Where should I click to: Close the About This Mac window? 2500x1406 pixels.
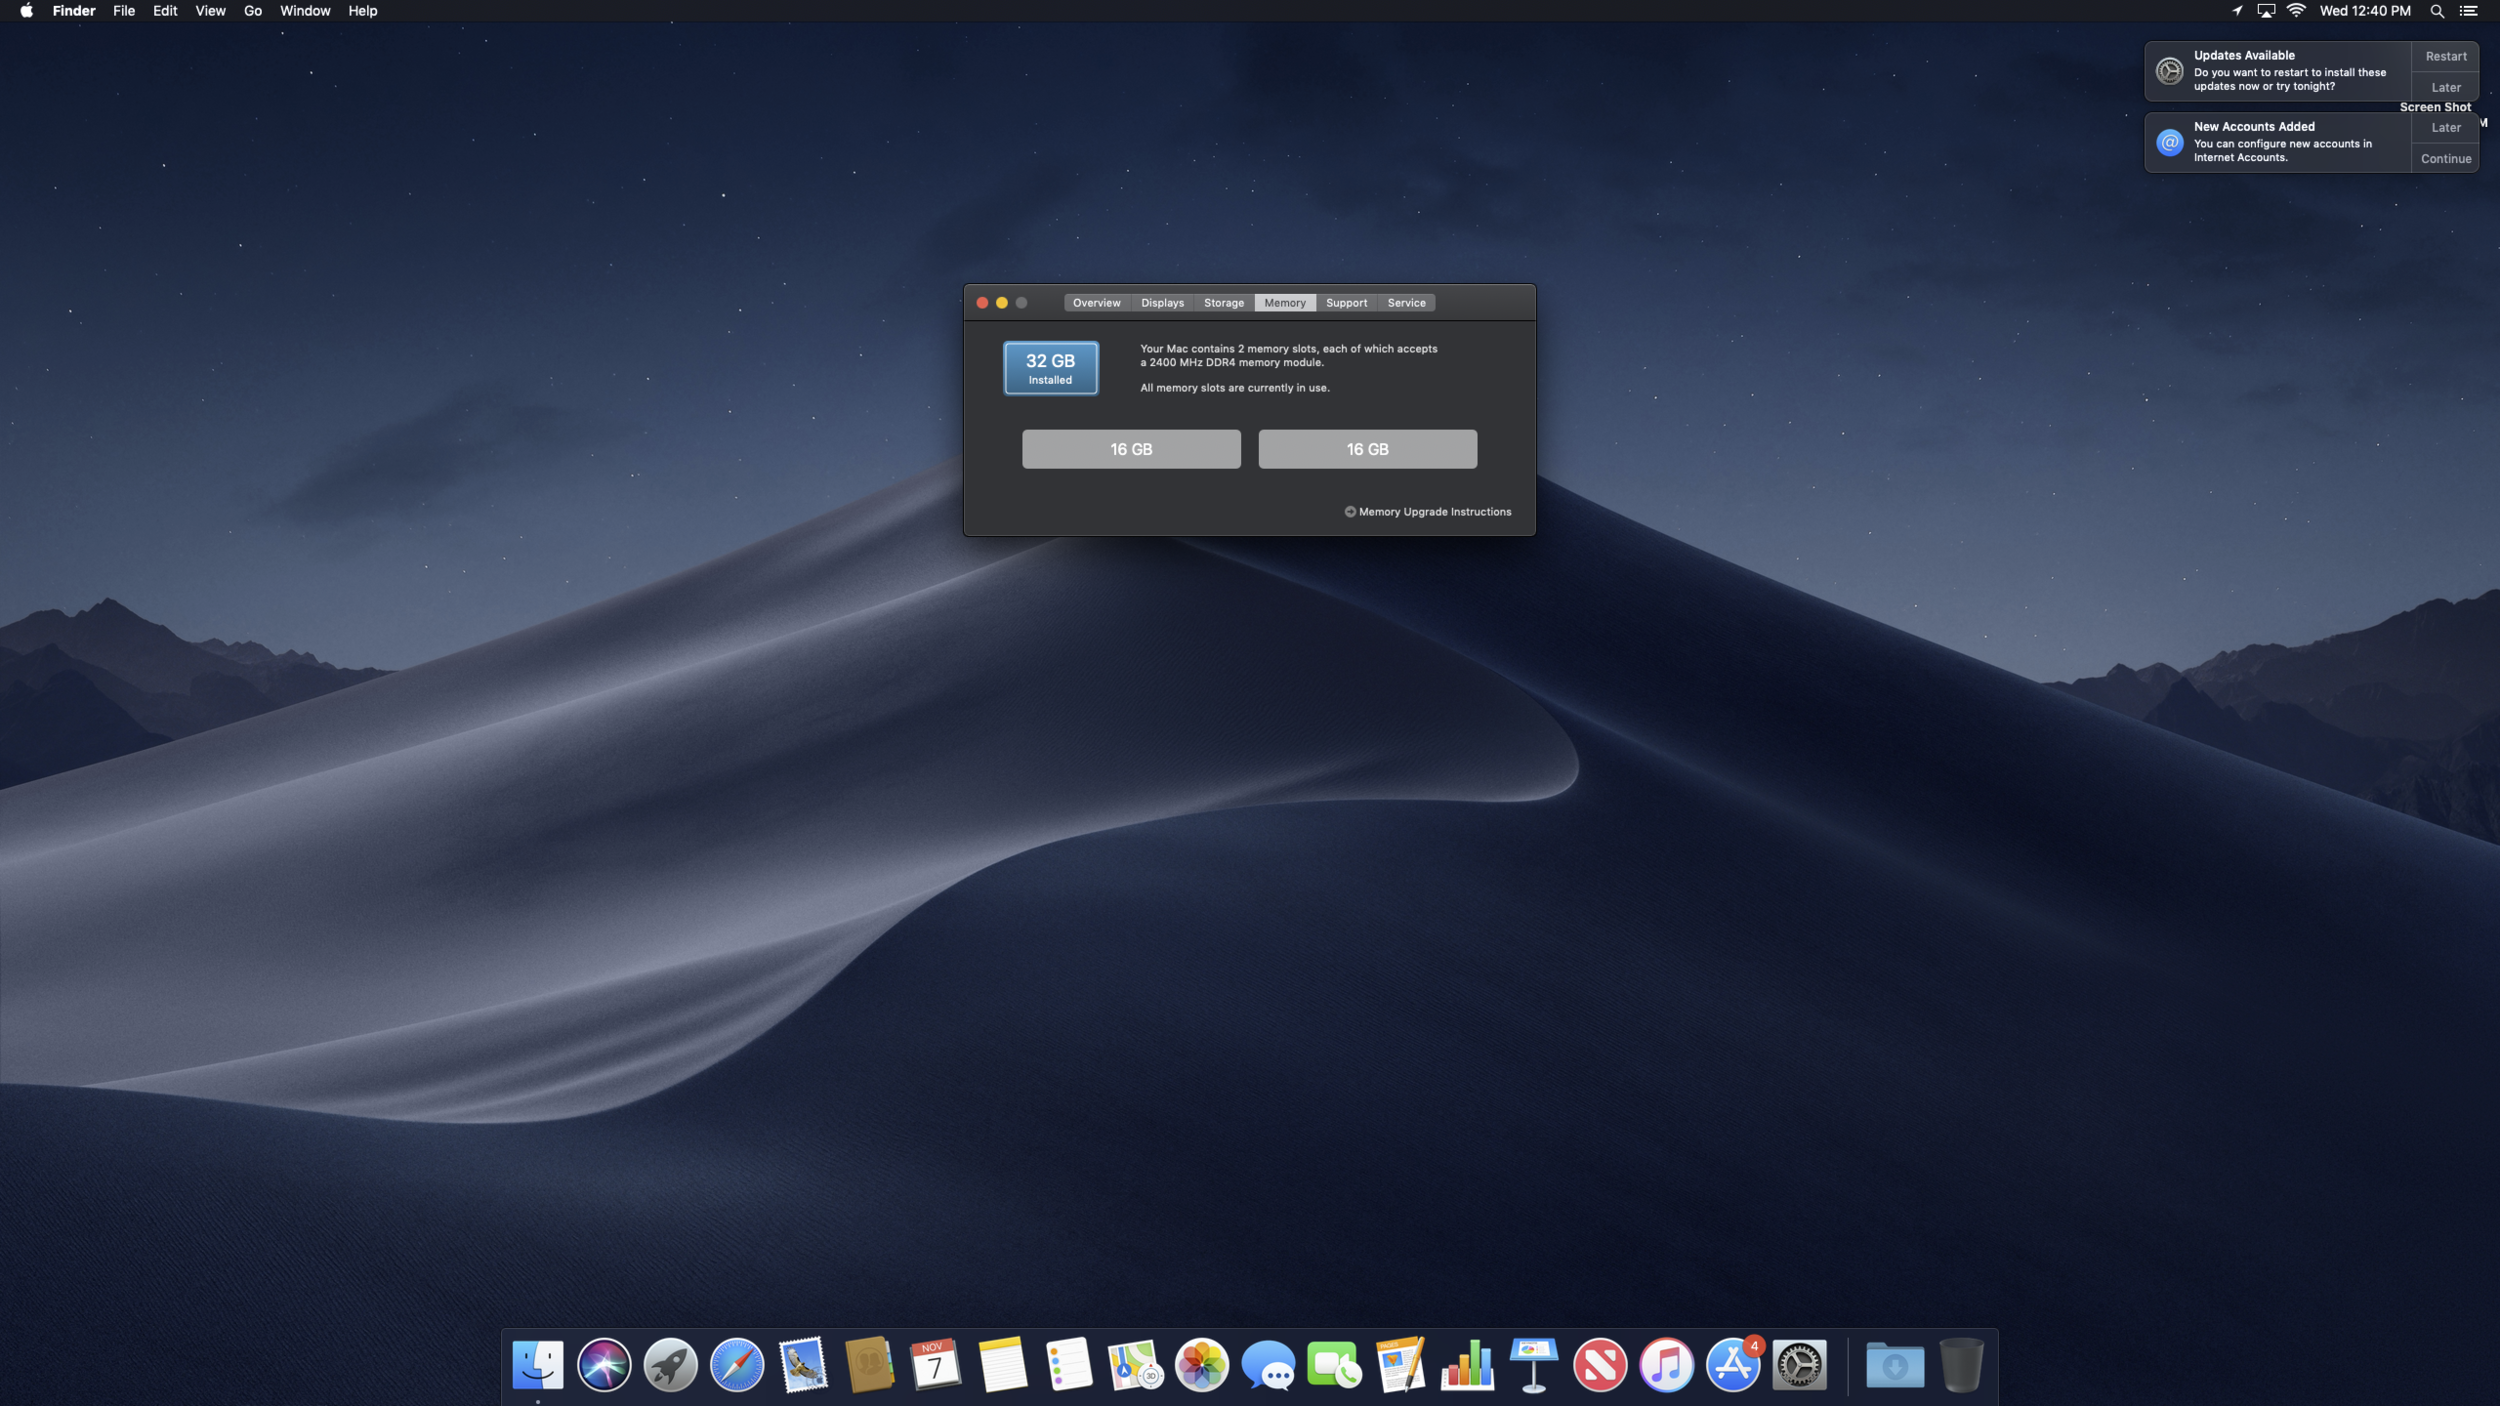[x=982, y=303]
